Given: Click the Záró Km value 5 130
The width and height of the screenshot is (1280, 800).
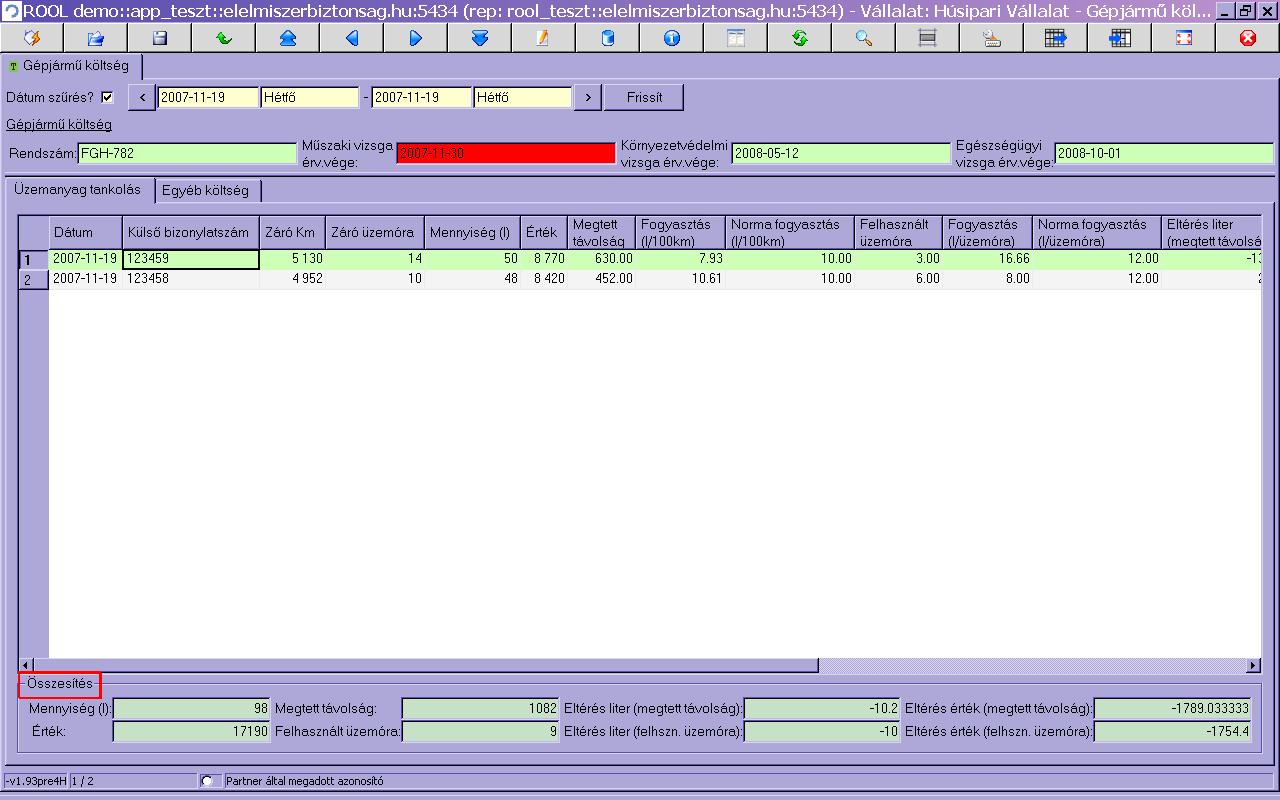Looking at the screenshot, I should click(x=292, y=259).
